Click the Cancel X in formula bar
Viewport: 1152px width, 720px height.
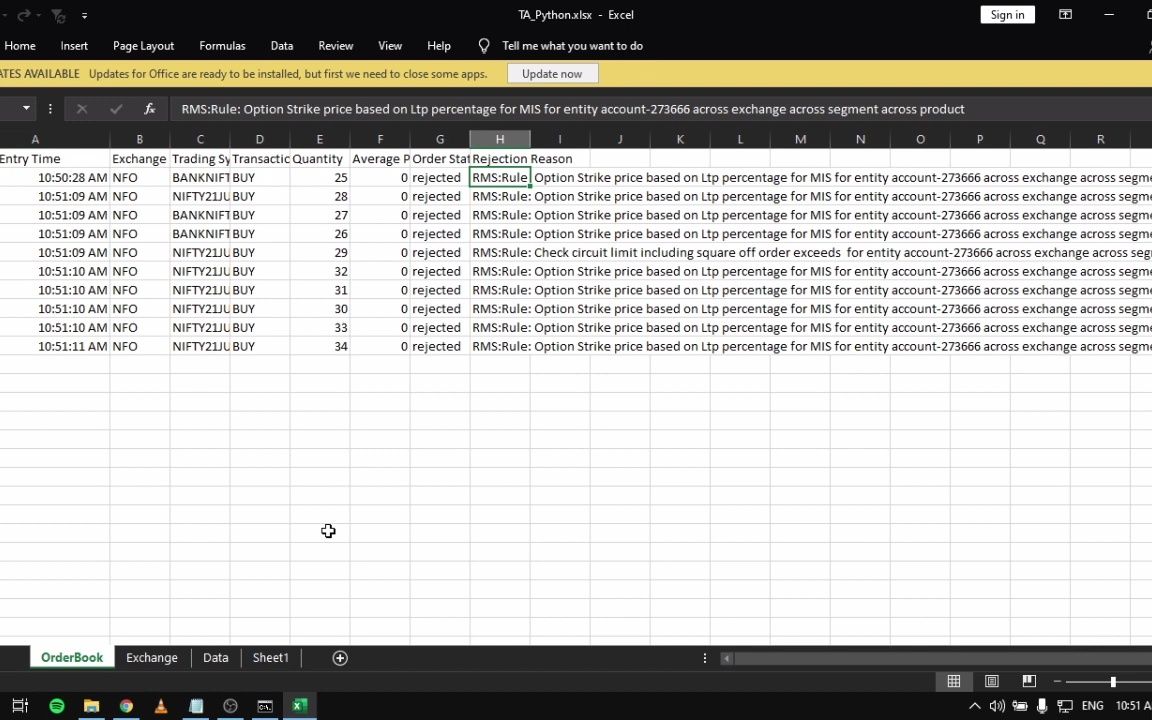click(x=82, y=108)
